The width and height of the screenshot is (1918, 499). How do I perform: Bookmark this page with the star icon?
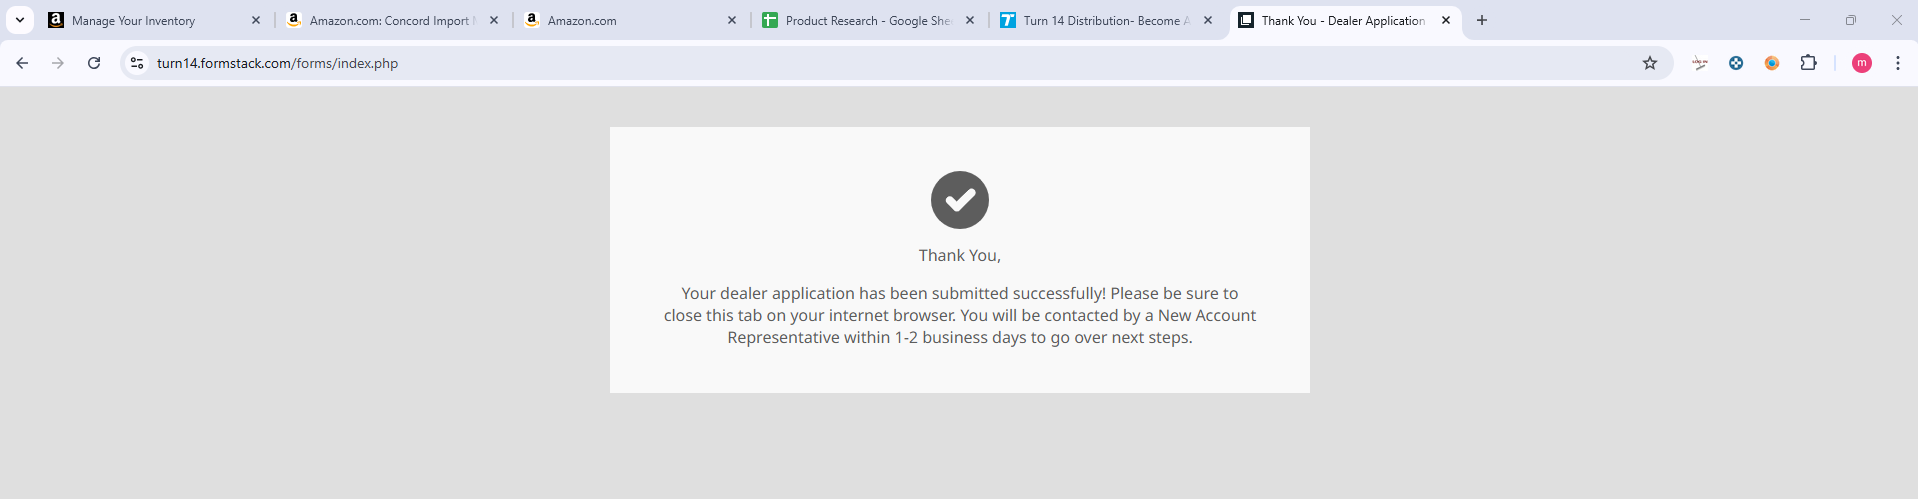(1650, 63)
